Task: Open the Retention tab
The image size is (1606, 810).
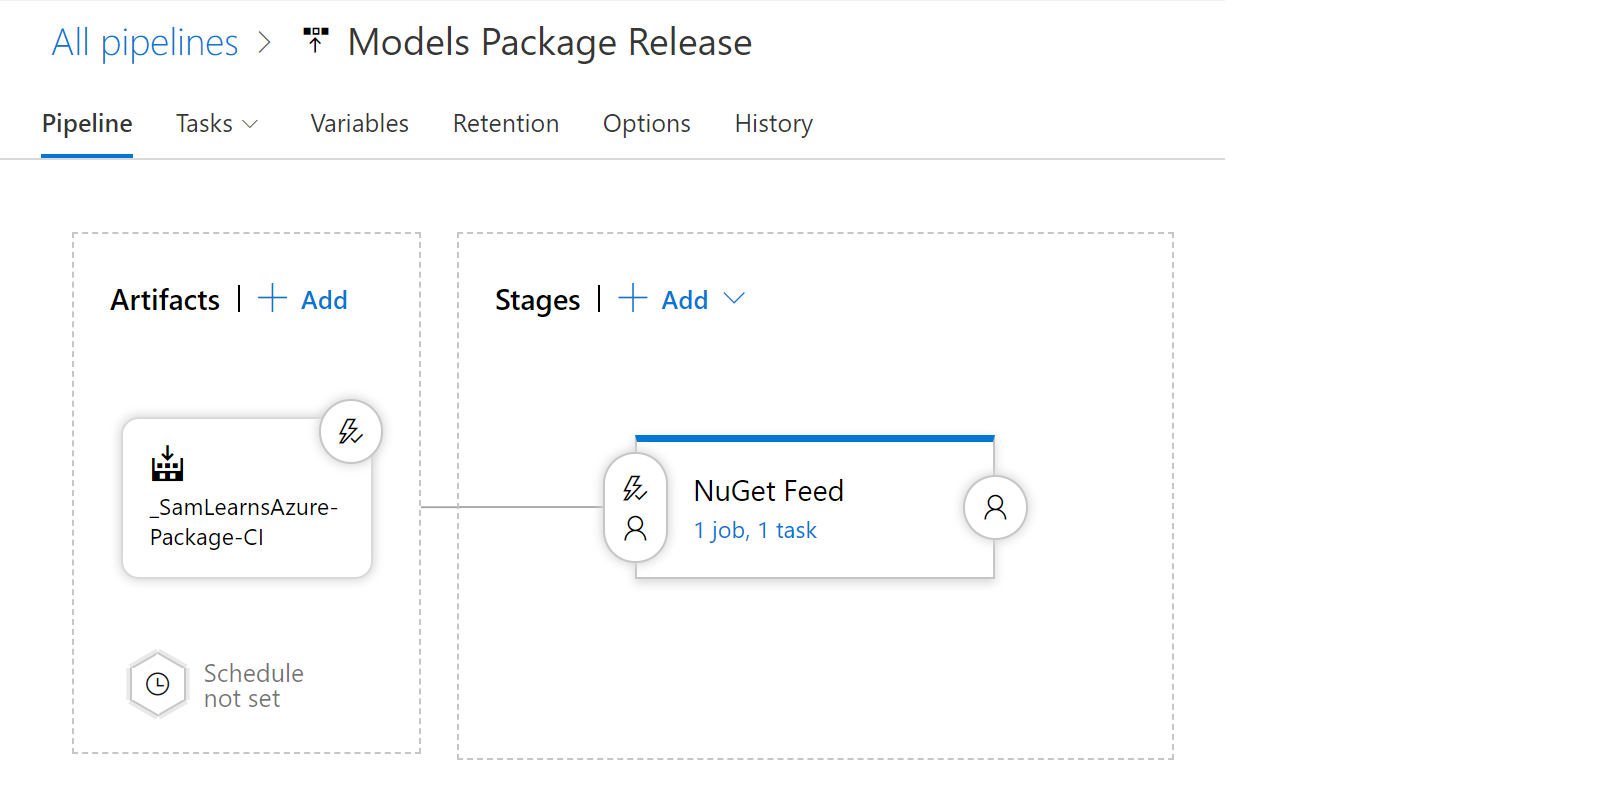Action: coord(505,124)
